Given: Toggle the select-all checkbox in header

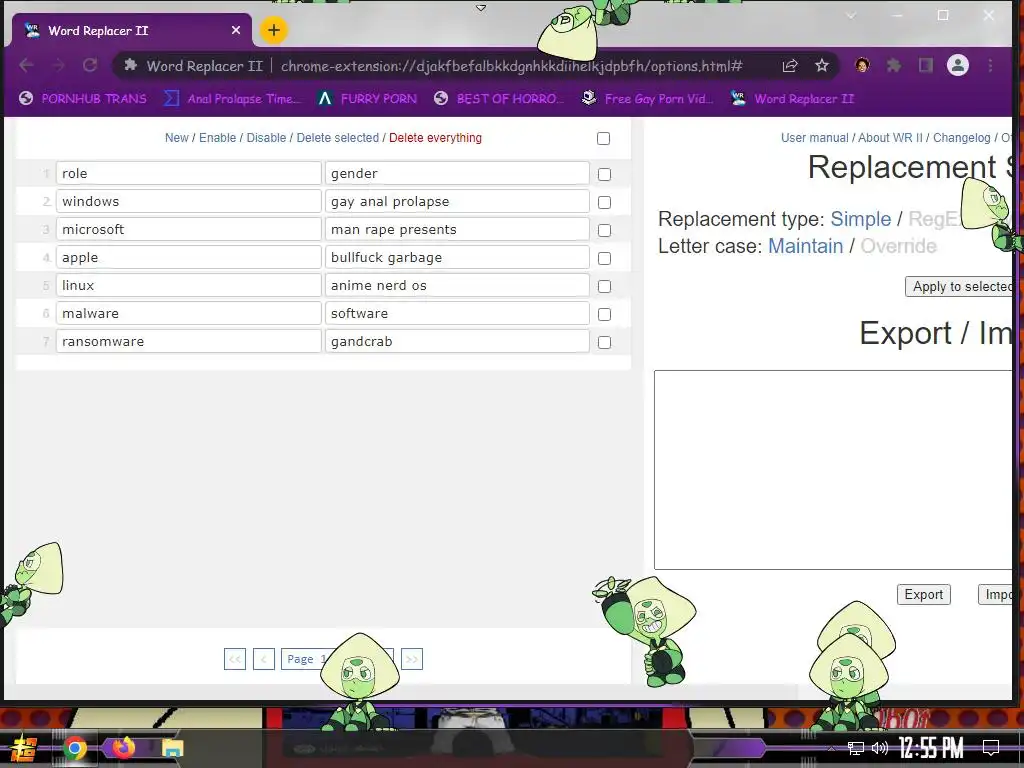Looking at the screenshot, I should 603,138.
